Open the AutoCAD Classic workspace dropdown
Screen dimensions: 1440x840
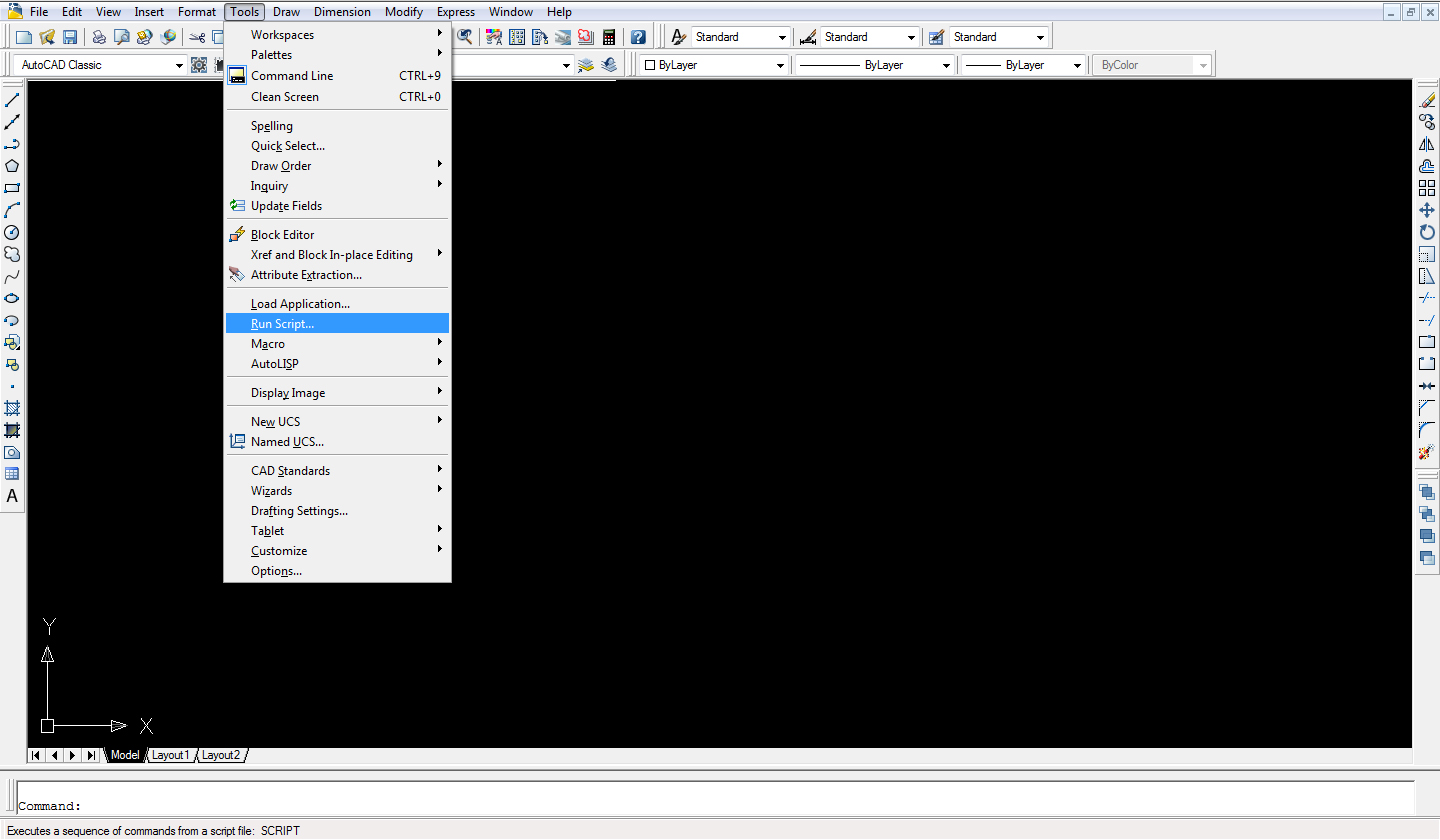pos(178,64)
